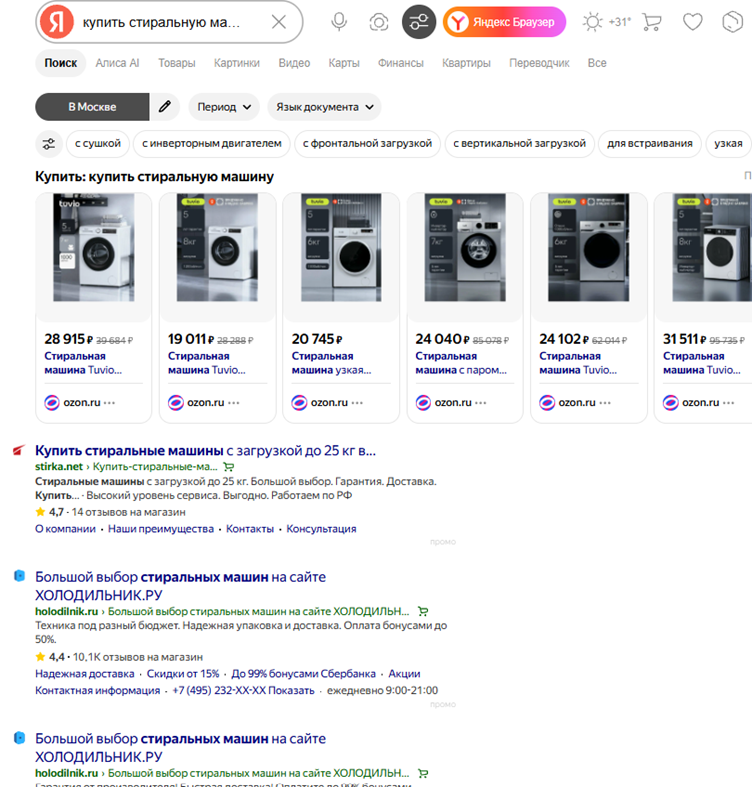This screenshot has height=787, width=752.
Task: Click ozon.ru icon on 24 102 ₽ card
Action: click(x=547, y=403)
